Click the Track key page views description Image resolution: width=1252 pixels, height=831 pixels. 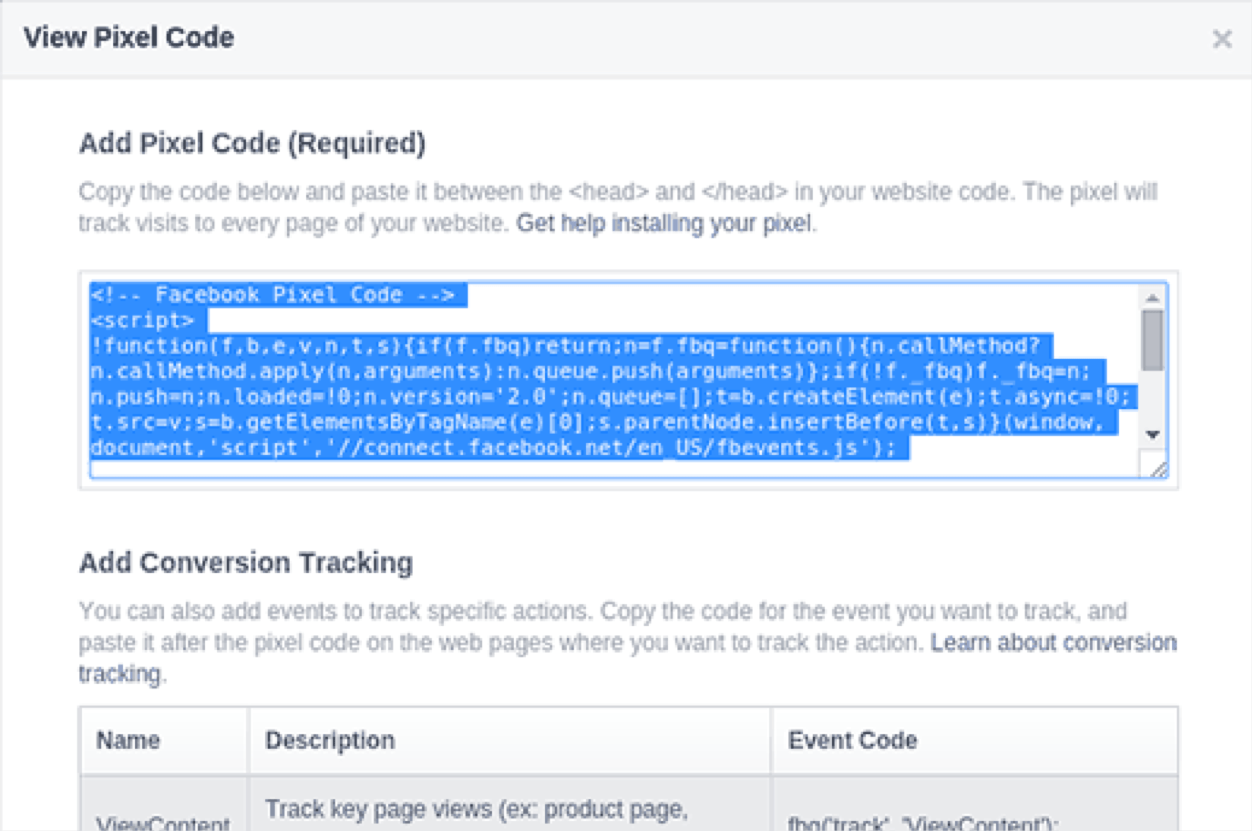[476, 810]
